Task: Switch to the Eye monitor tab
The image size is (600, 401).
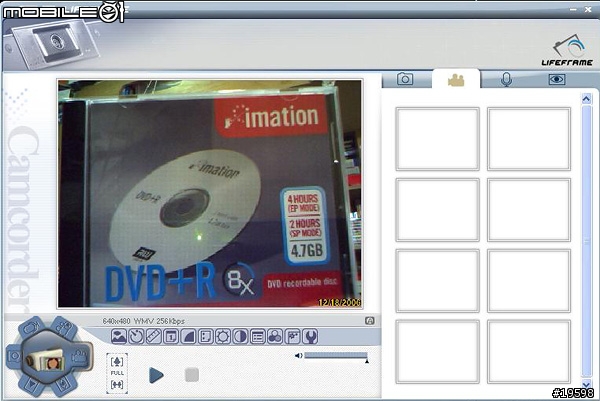Action: [556, 79]
